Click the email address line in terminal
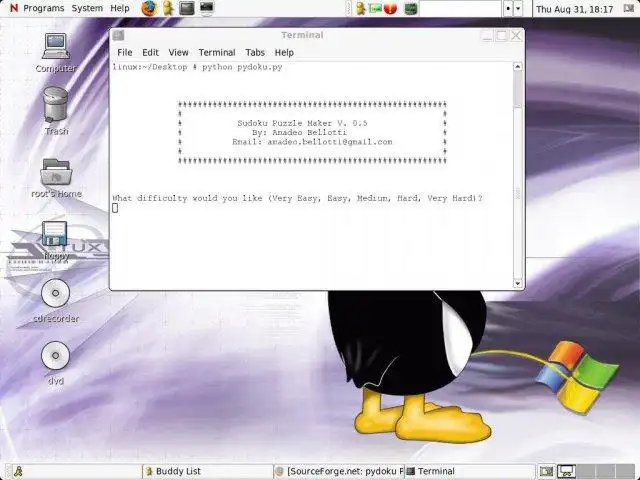The height and width of the screenshot is (480, 640). click(312, 142)
